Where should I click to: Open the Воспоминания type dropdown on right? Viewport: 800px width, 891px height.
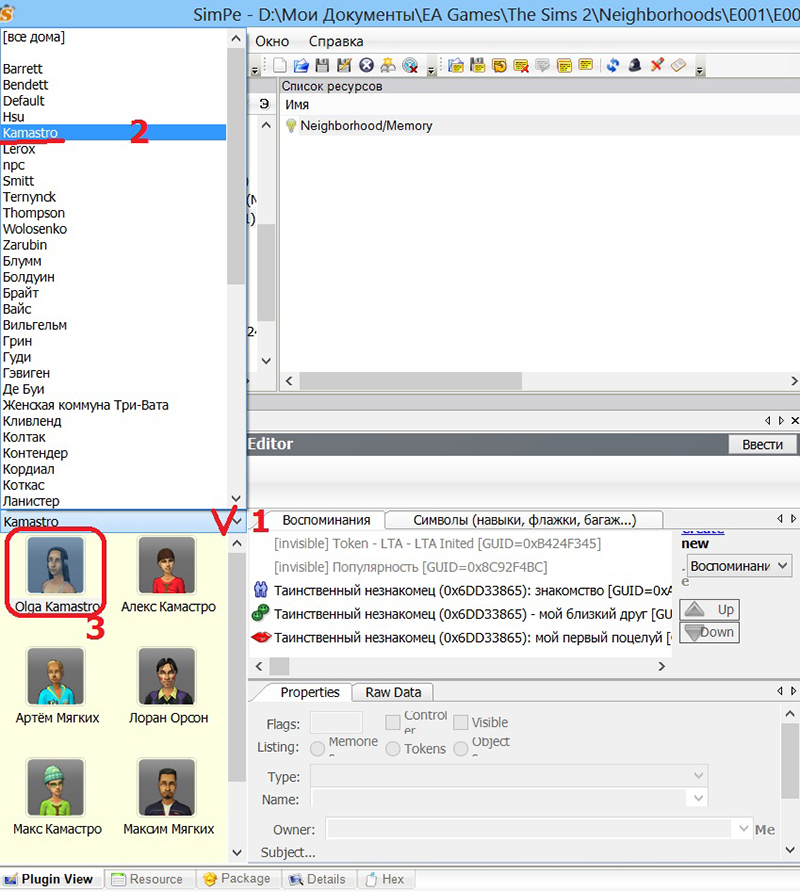[782, 566]
